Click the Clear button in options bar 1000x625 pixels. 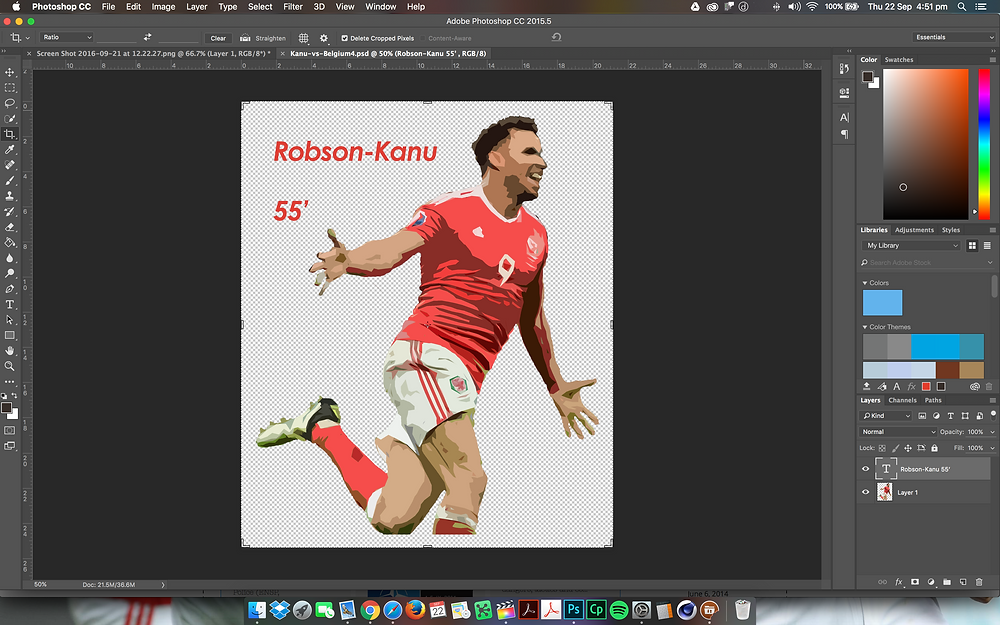(218, 38)
